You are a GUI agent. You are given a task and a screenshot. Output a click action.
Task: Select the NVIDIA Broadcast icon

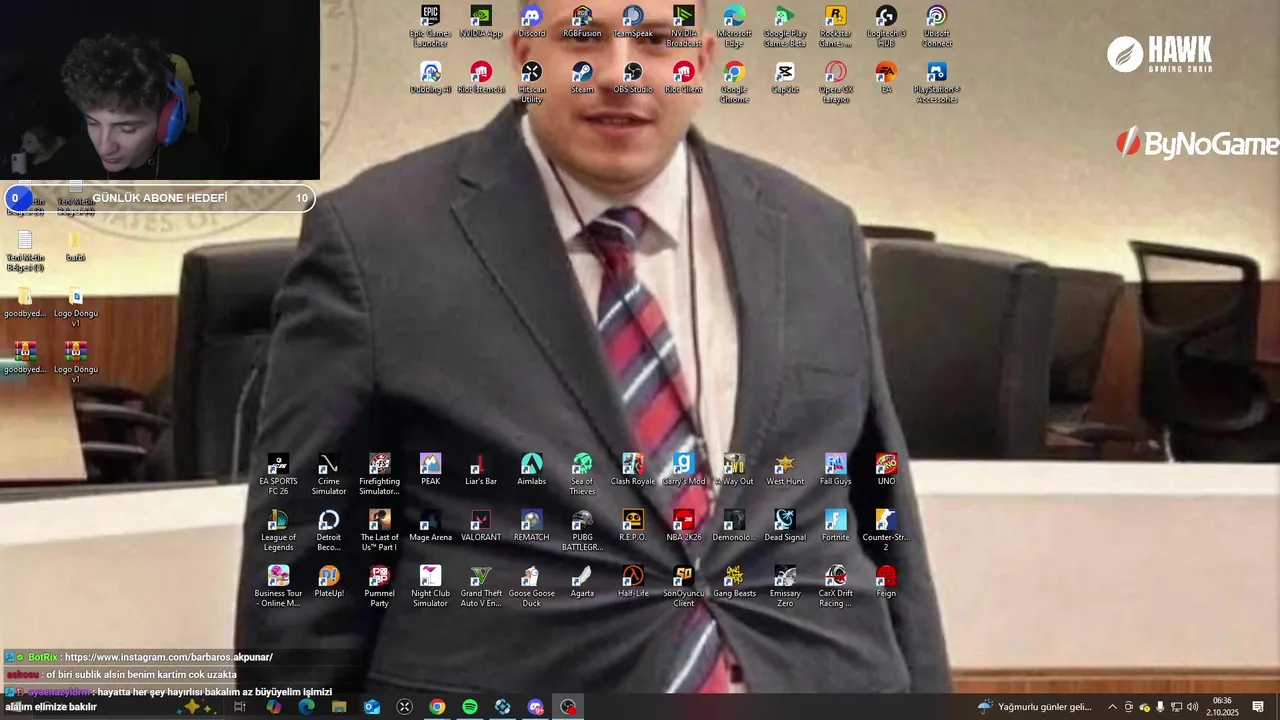click(x=684, y=26)
